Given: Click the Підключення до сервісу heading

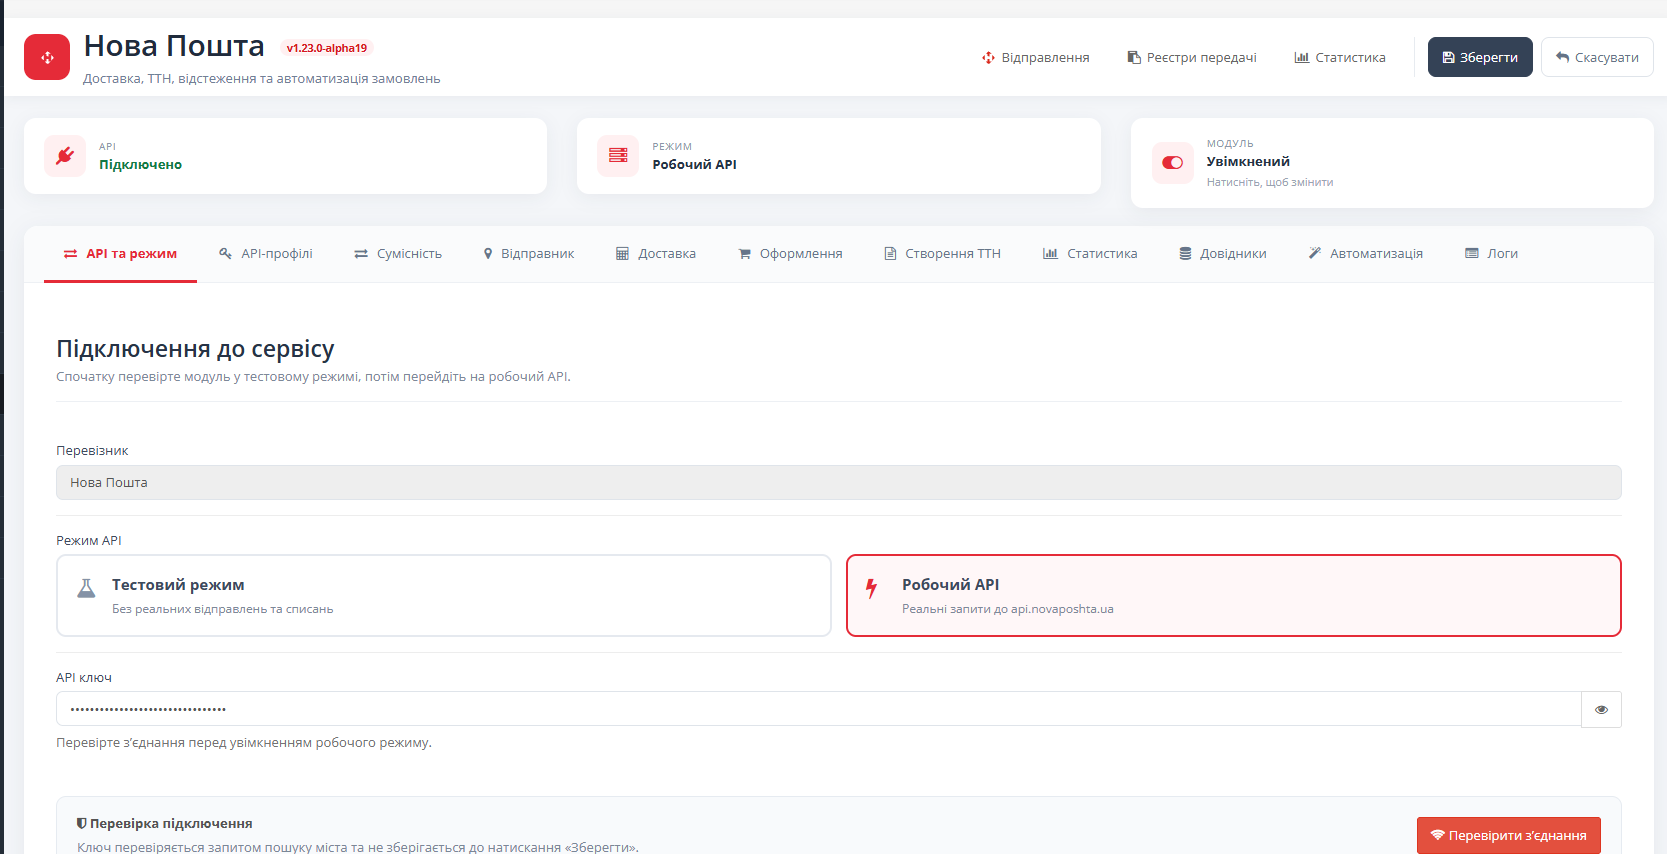Looking at the screenshot, I should (x=195, y=349).
